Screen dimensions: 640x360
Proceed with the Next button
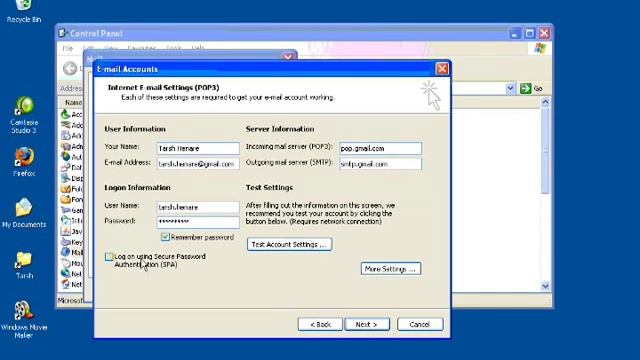pos(367,324)
